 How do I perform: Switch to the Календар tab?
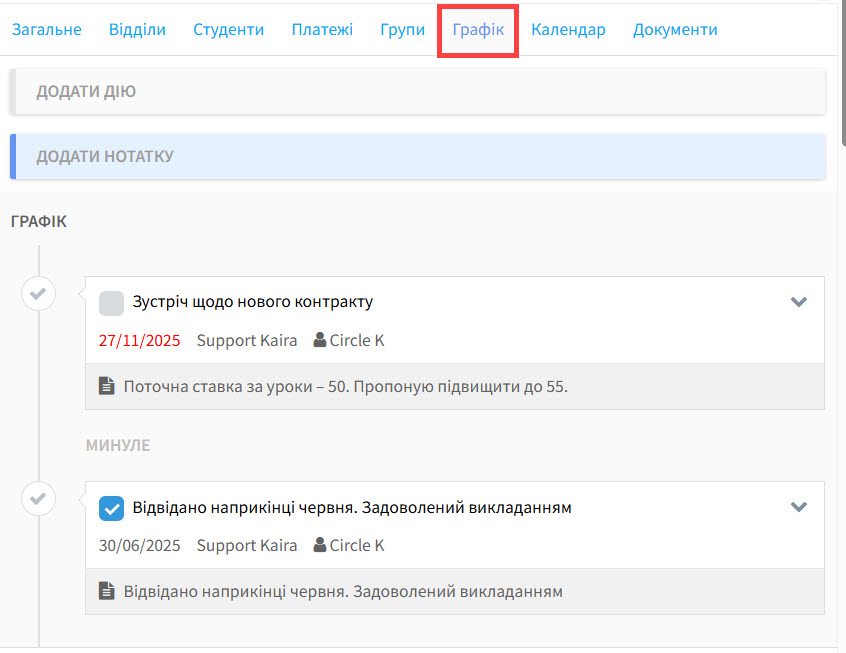[568, 30]
